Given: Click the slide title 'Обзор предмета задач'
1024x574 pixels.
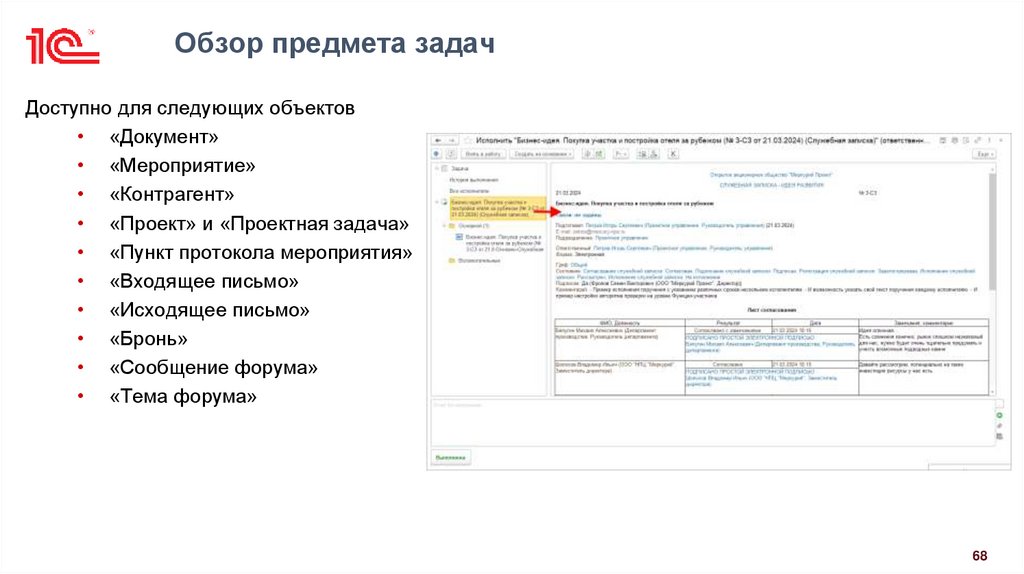Looking at the screenshot, I should click(x=334, y=43).
